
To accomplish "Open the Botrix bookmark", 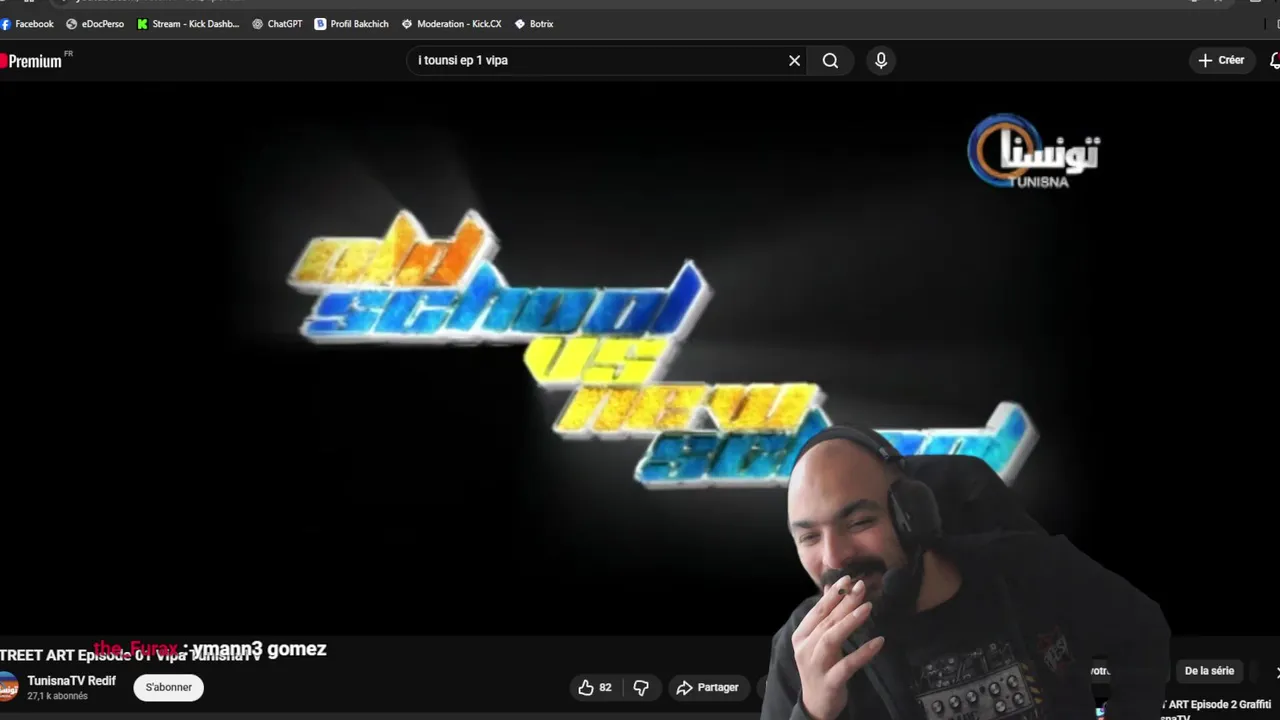I will tap(533, 24).
